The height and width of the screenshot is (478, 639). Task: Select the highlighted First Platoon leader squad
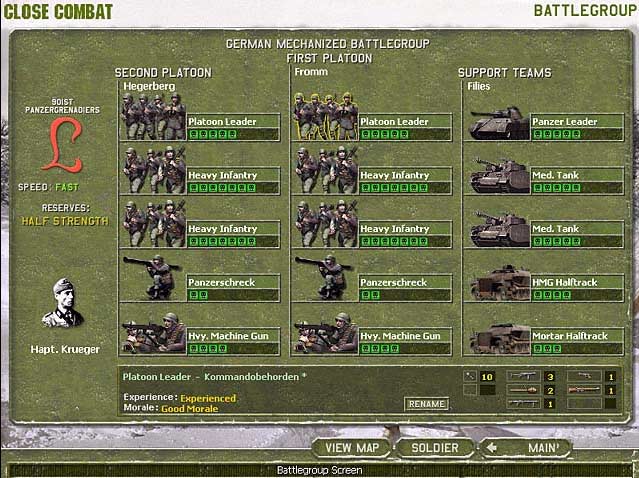pos(324,118)
